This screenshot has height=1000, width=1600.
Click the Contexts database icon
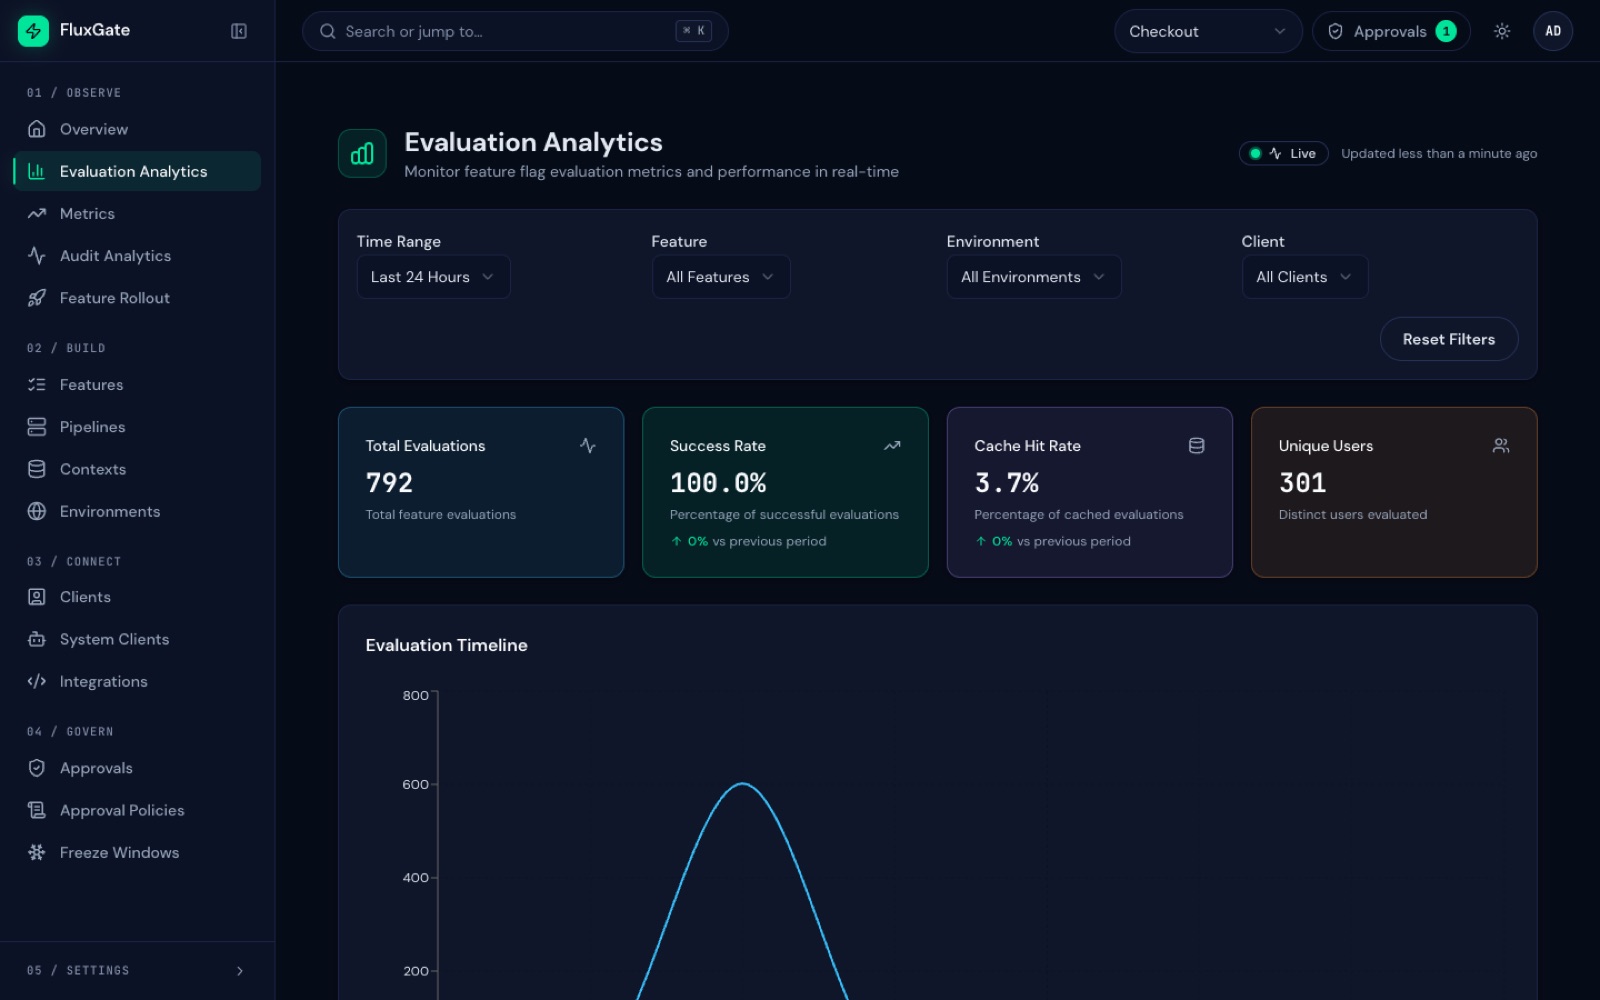(x=37, y=469)
